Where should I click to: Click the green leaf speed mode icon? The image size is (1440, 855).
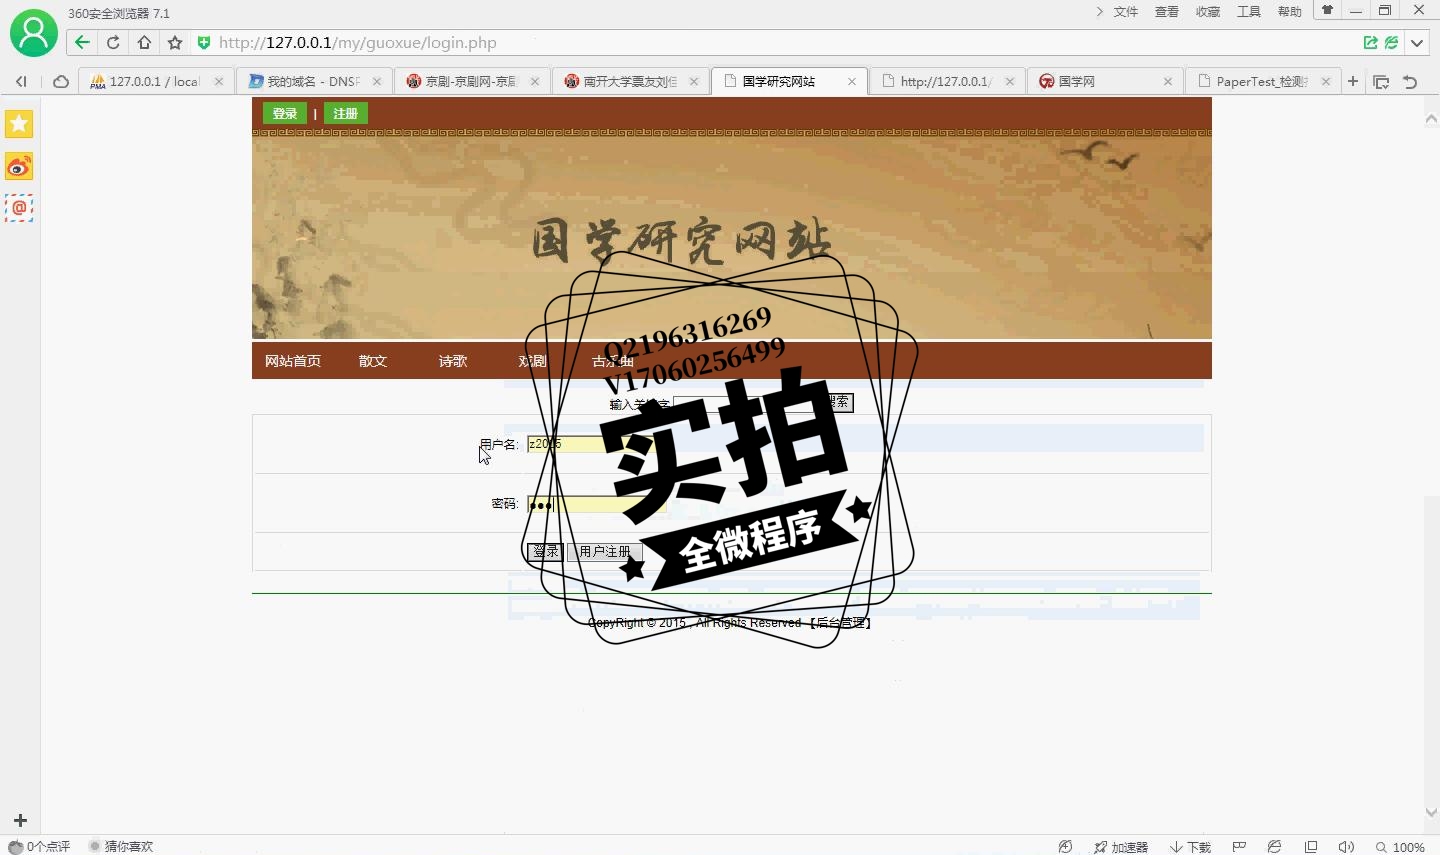pos(1391,42)
